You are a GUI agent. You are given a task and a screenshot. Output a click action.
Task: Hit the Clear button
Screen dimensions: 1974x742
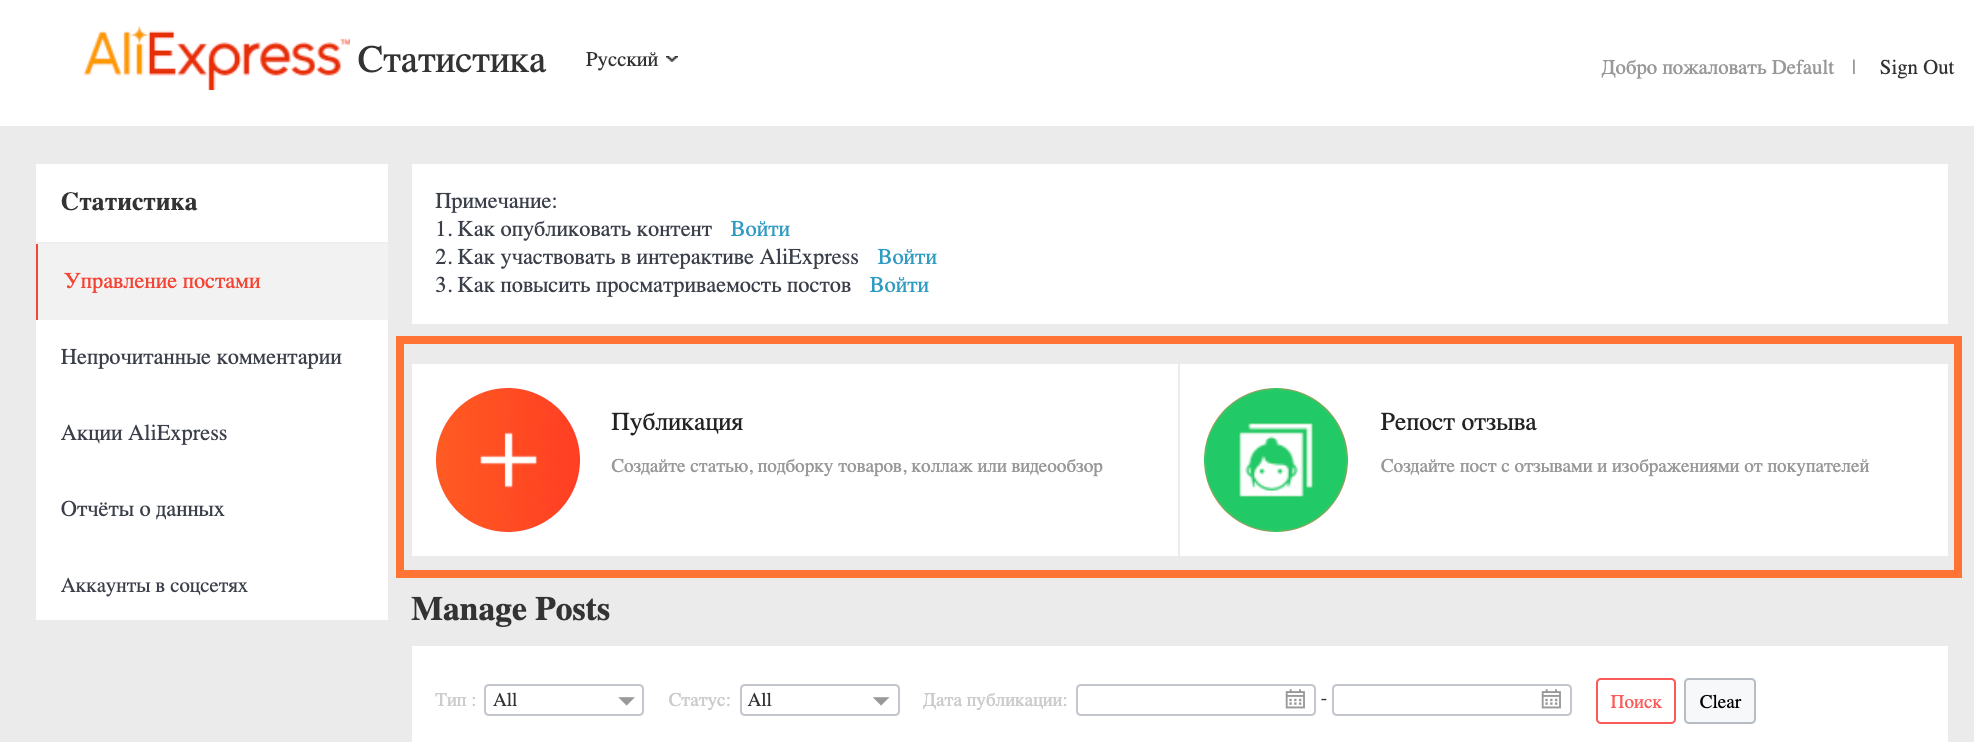point(1720,701)
